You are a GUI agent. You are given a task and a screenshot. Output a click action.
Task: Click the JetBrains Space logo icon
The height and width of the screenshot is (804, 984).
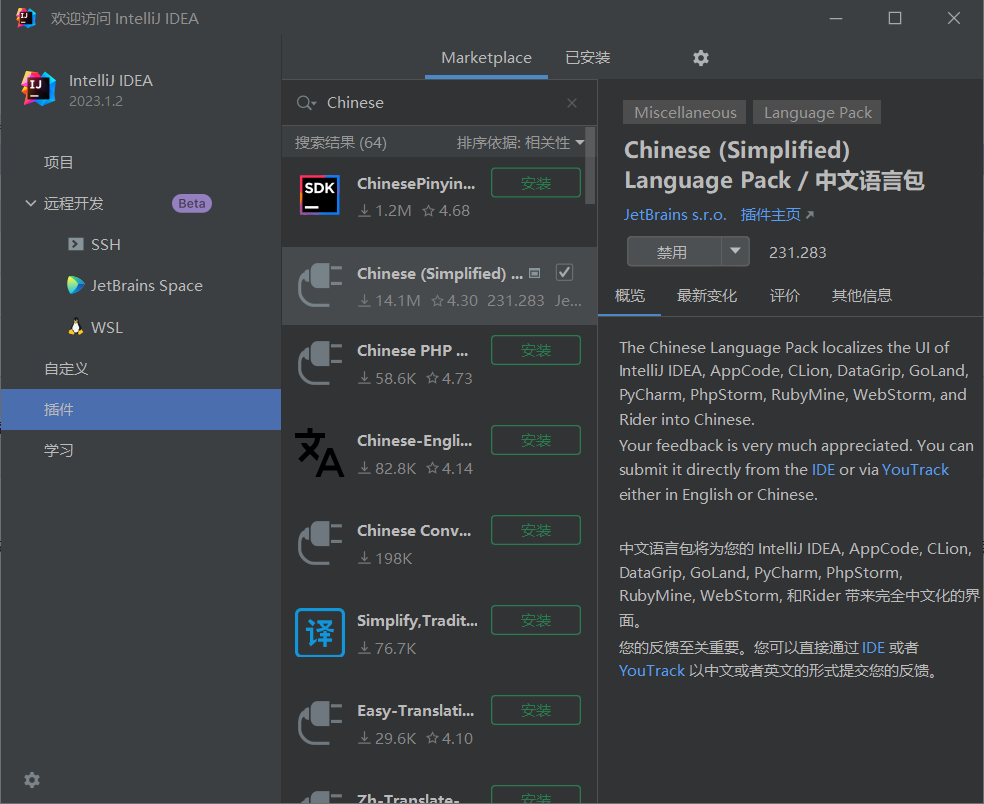pos(76,285)
